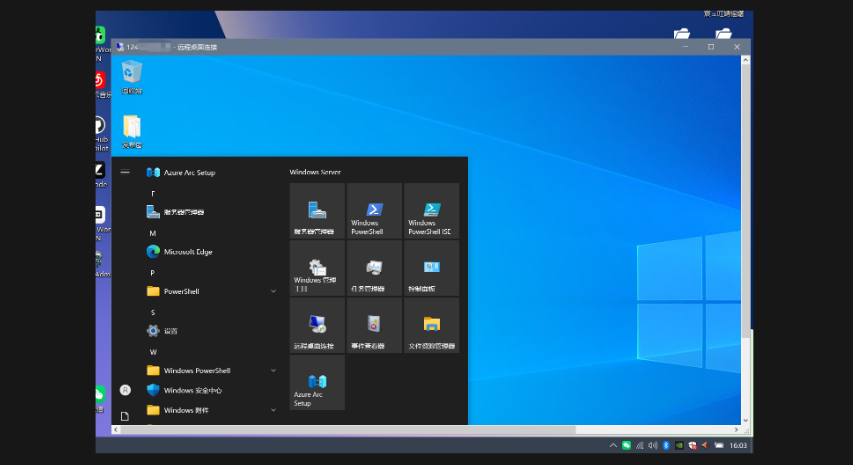The image size is (853, 465).
Task: Open the File Explorer tile
Action: click(431, 325)
